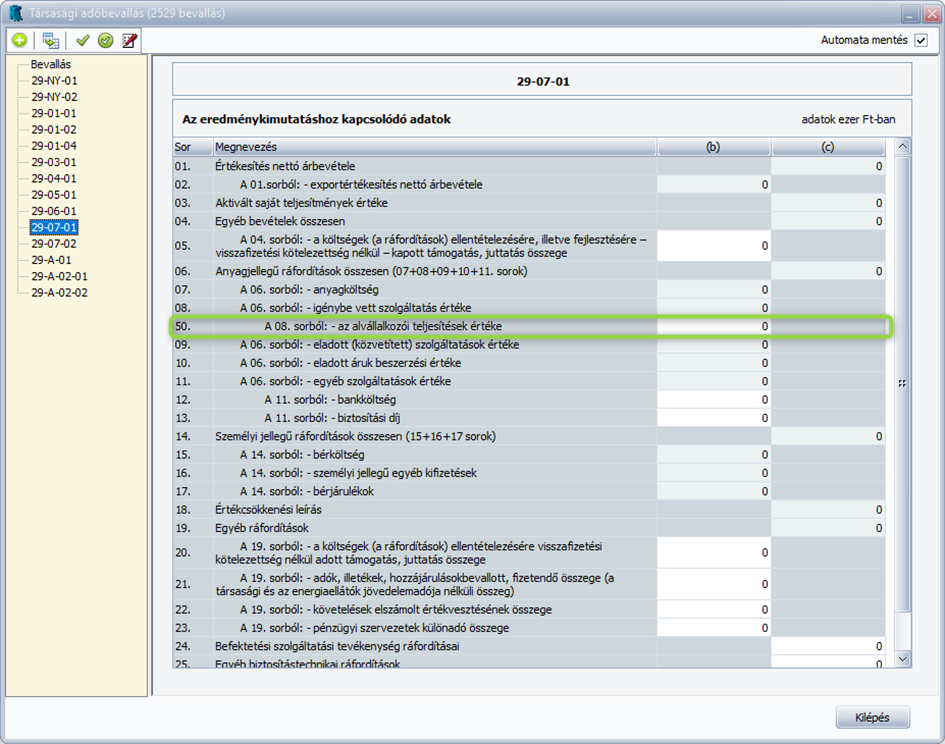Toggle the Automata mentés checkbox
Viewport: 945px width, 744px height.
tap(921, 40)
